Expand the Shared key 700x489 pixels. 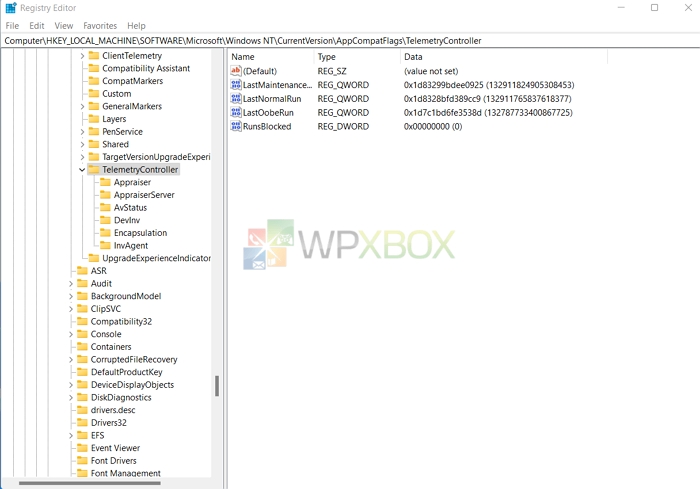pos(82,144)
